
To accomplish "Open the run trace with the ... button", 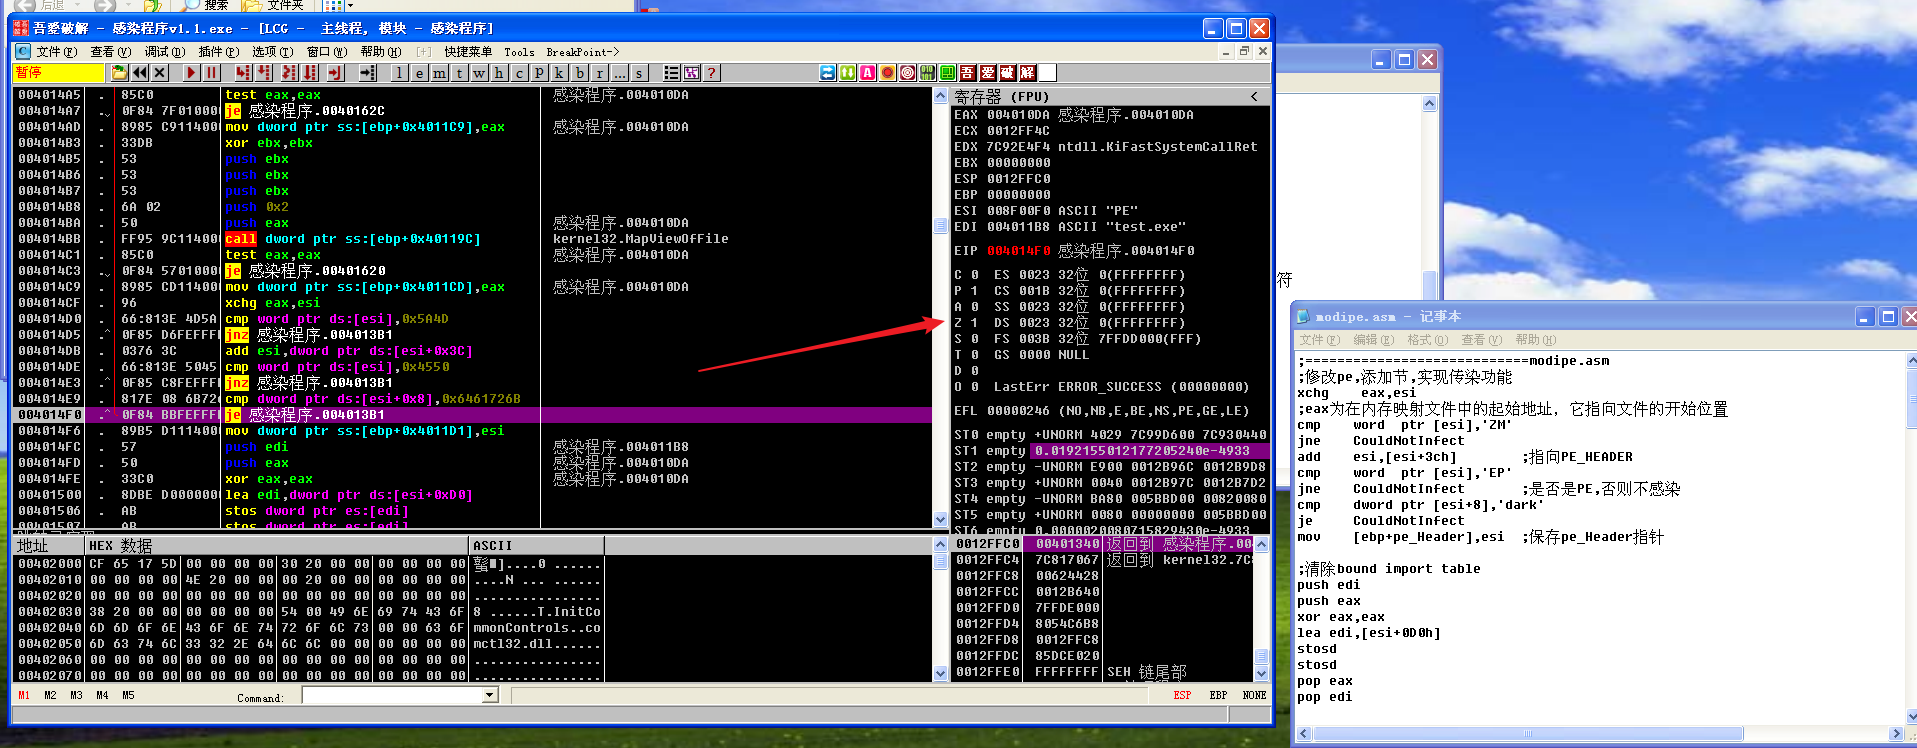I will (620, 73).
